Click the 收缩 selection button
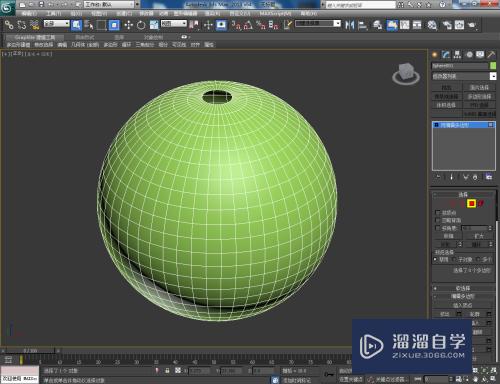Image resolution: width=500 pixels, height=384 pixels. click(448, 236)
